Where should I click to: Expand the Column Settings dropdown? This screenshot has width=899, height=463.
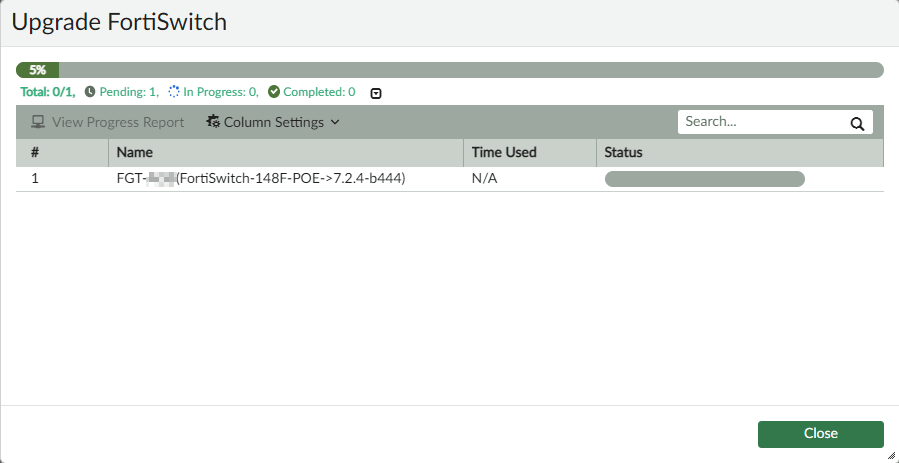click(x=273, y=122)
